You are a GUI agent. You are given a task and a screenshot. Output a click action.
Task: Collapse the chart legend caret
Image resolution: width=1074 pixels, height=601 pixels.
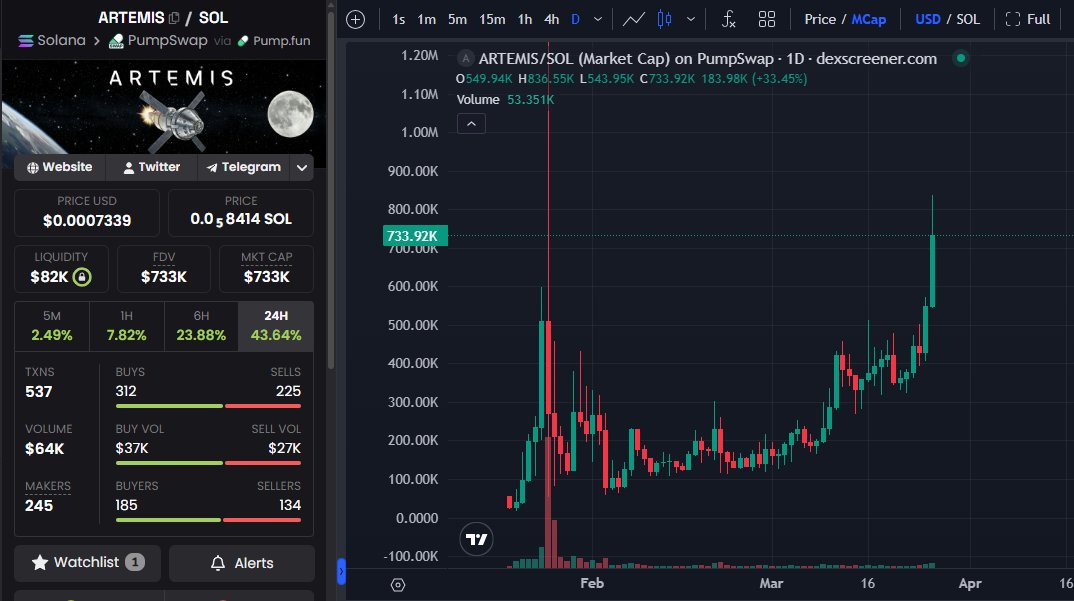471,124
